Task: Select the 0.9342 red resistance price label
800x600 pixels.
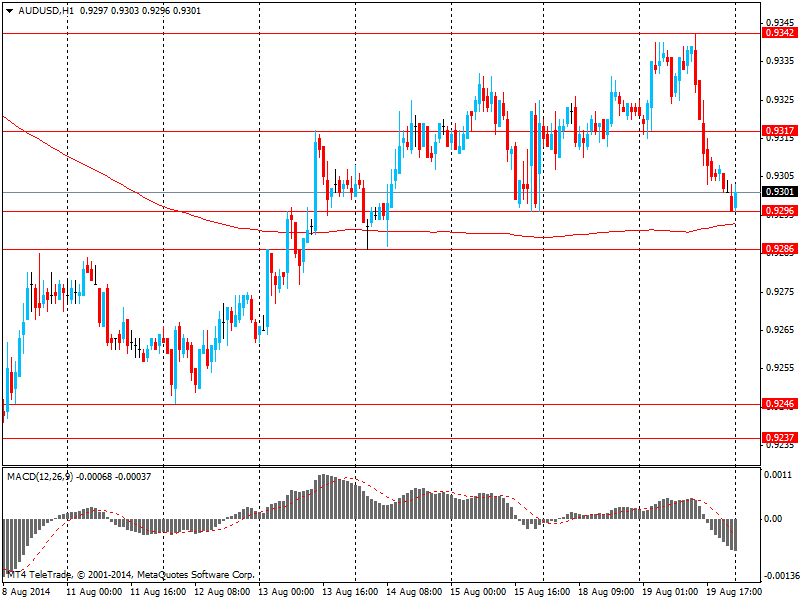Action: pyautogui.click(x=779, y=33)
